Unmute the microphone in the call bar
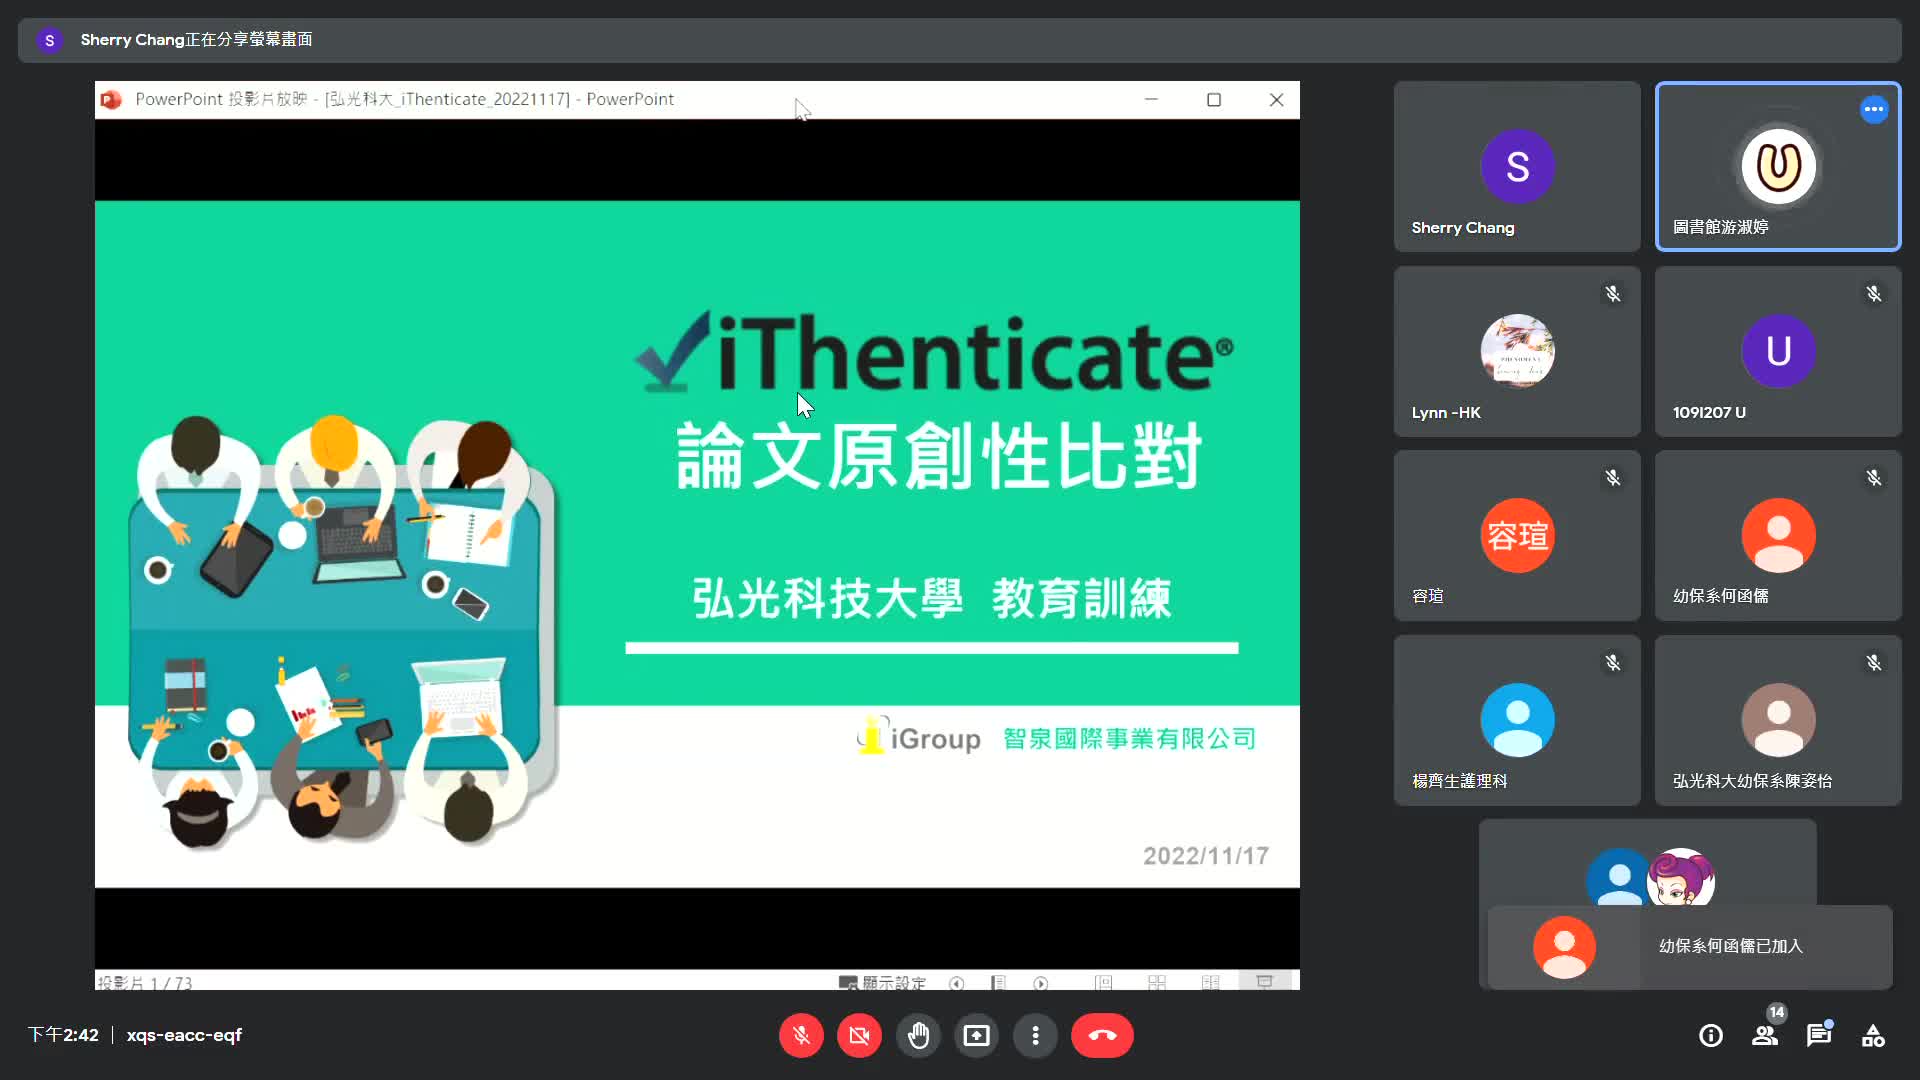1920x1080 pixels. click(x=801, y=1035)
